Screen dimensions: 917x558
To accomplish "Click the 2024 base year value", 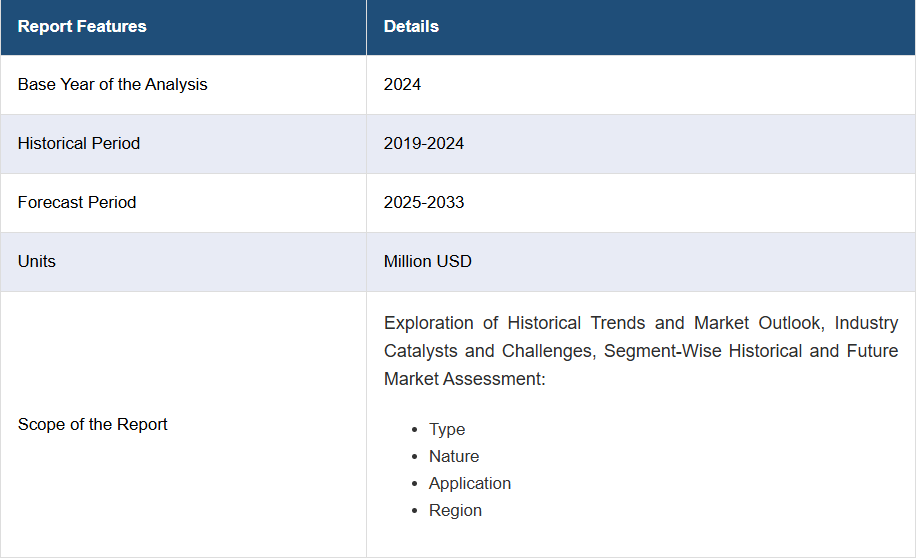I will tap(402, 84).
